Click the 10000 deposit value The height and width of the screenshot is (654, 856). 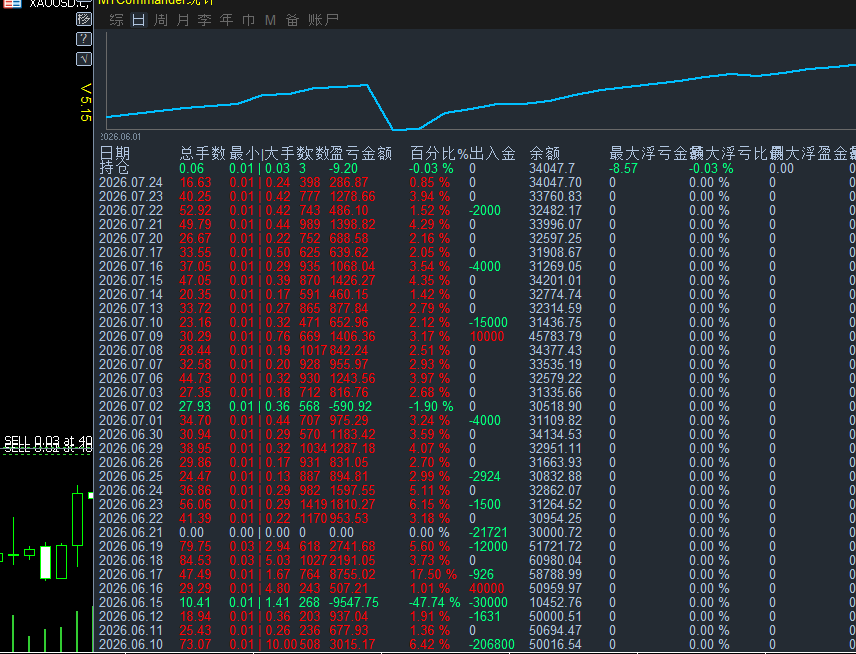click(487, 336)
